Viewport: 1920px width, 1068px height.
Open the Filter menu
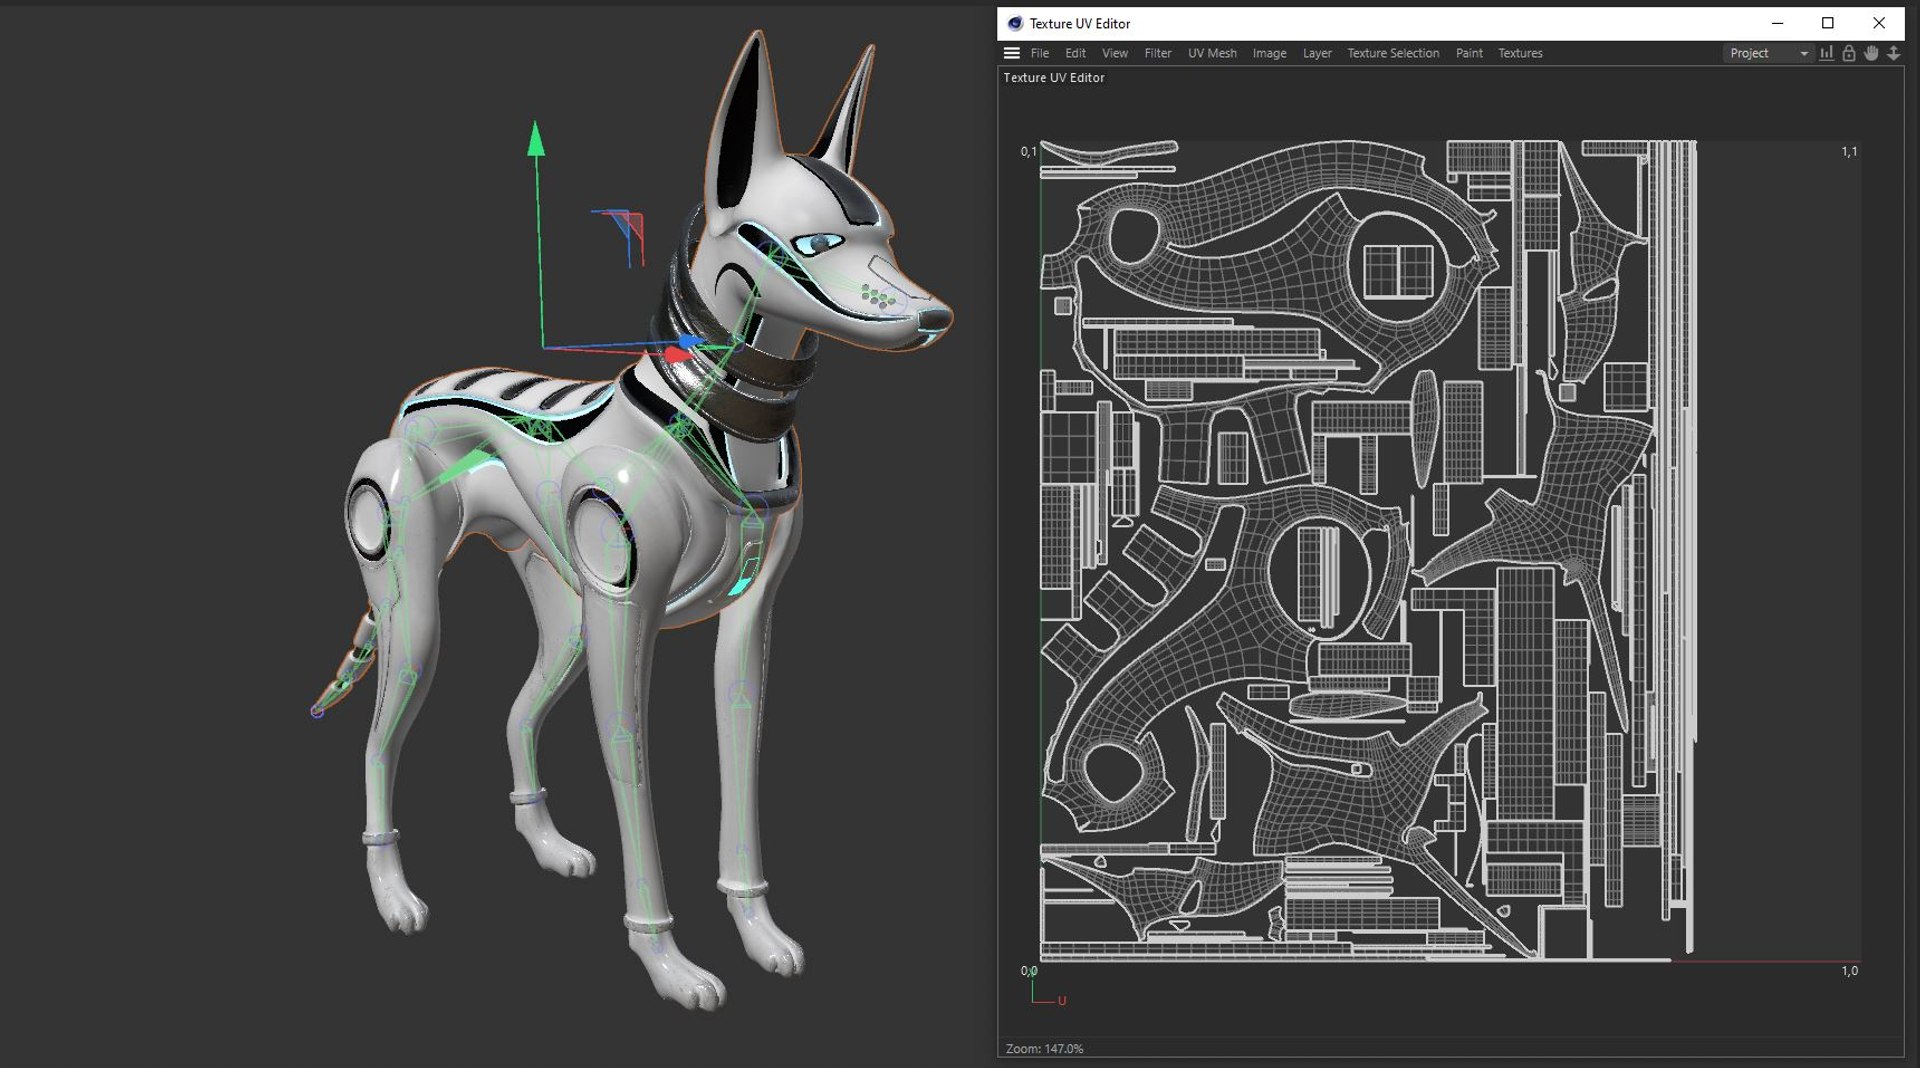pos(1158,53)
